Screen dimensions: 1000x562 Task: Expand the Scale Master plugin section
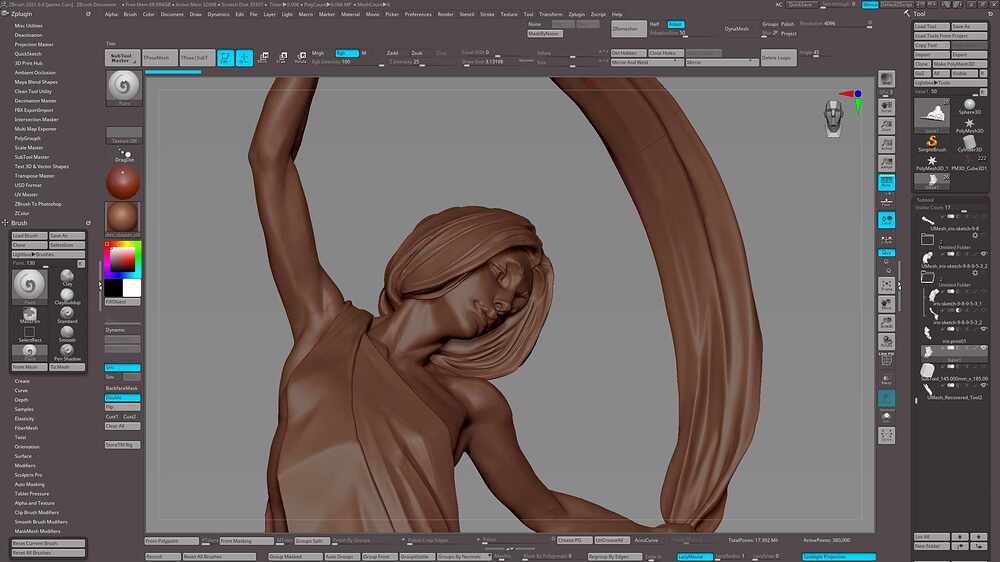pyautogui.click(x=29, y=147)
